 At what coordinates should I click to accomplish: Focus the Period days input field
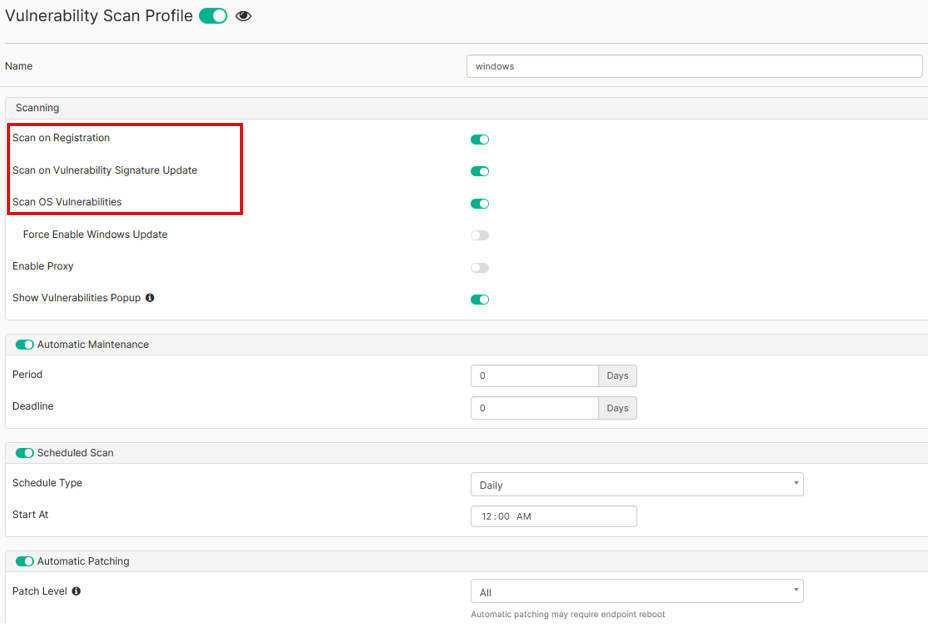534,376
